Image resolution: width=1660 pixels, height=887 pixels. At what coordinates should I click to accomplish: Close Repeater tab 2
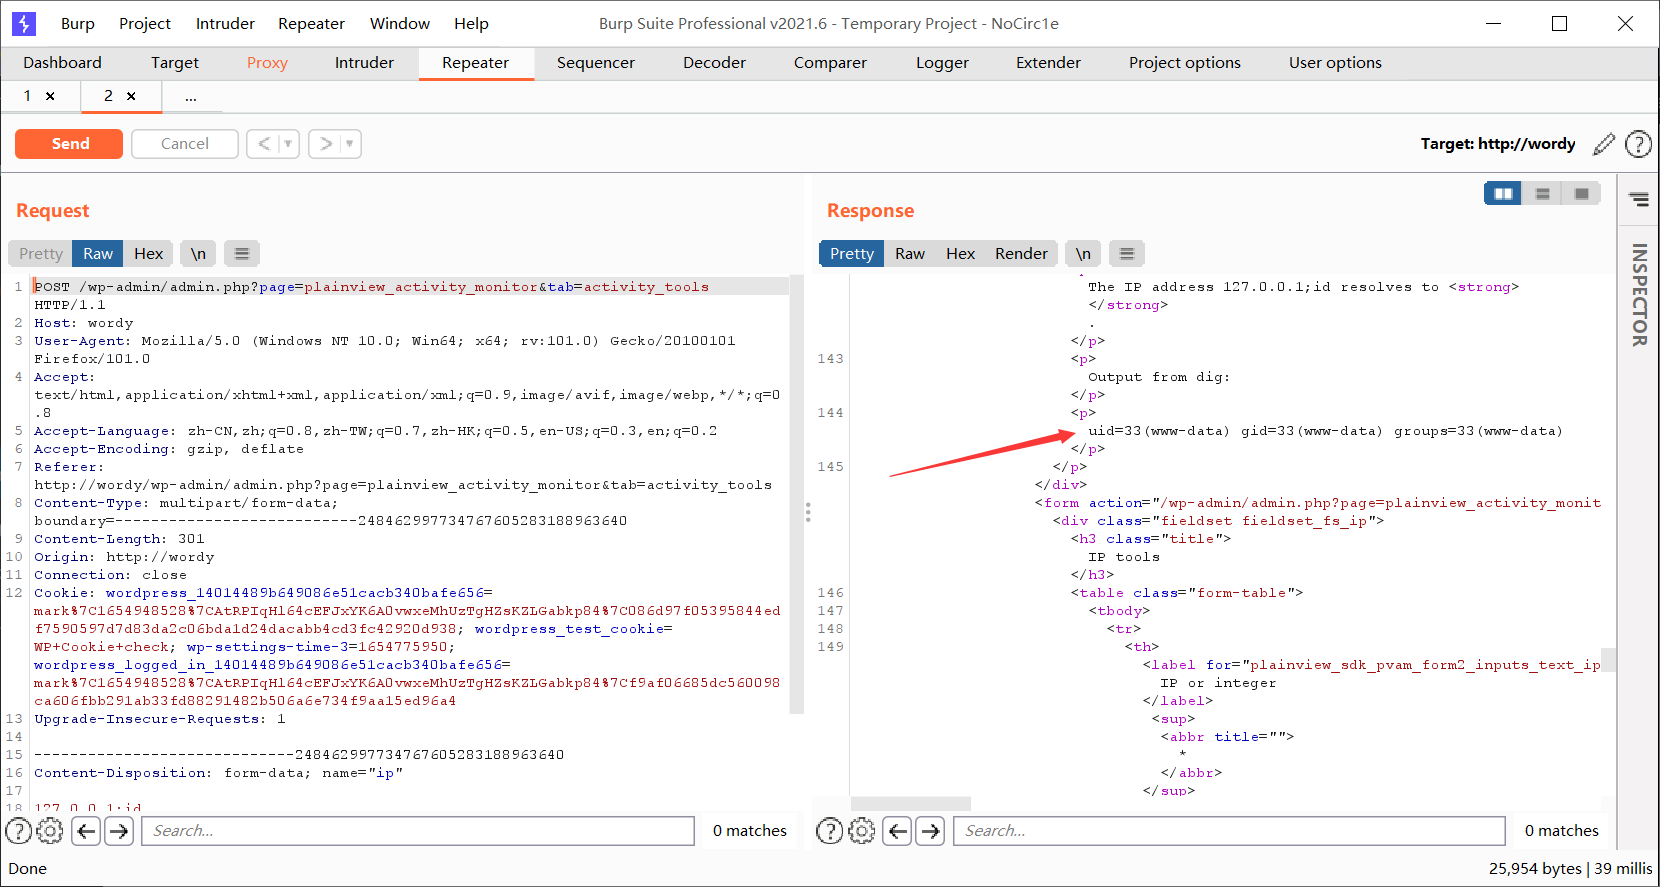pyautogui.click(x=131, y=96)
